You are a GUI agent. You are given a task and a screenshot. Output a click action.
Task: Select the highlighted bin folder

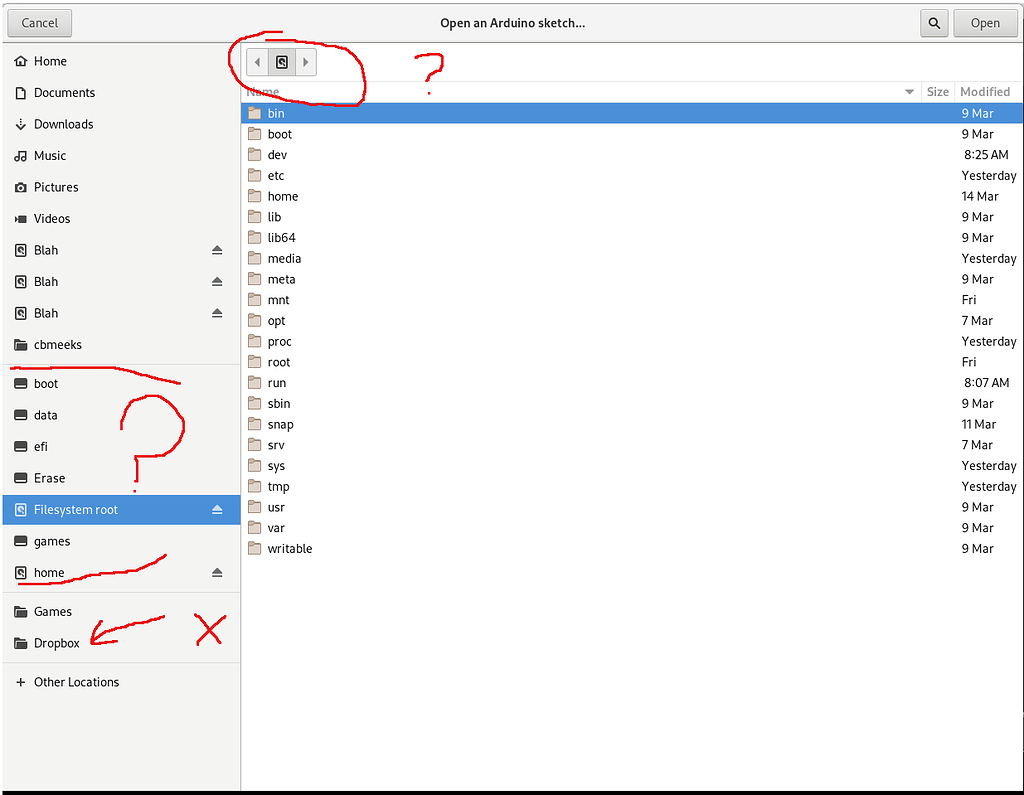tap(279, 113)
